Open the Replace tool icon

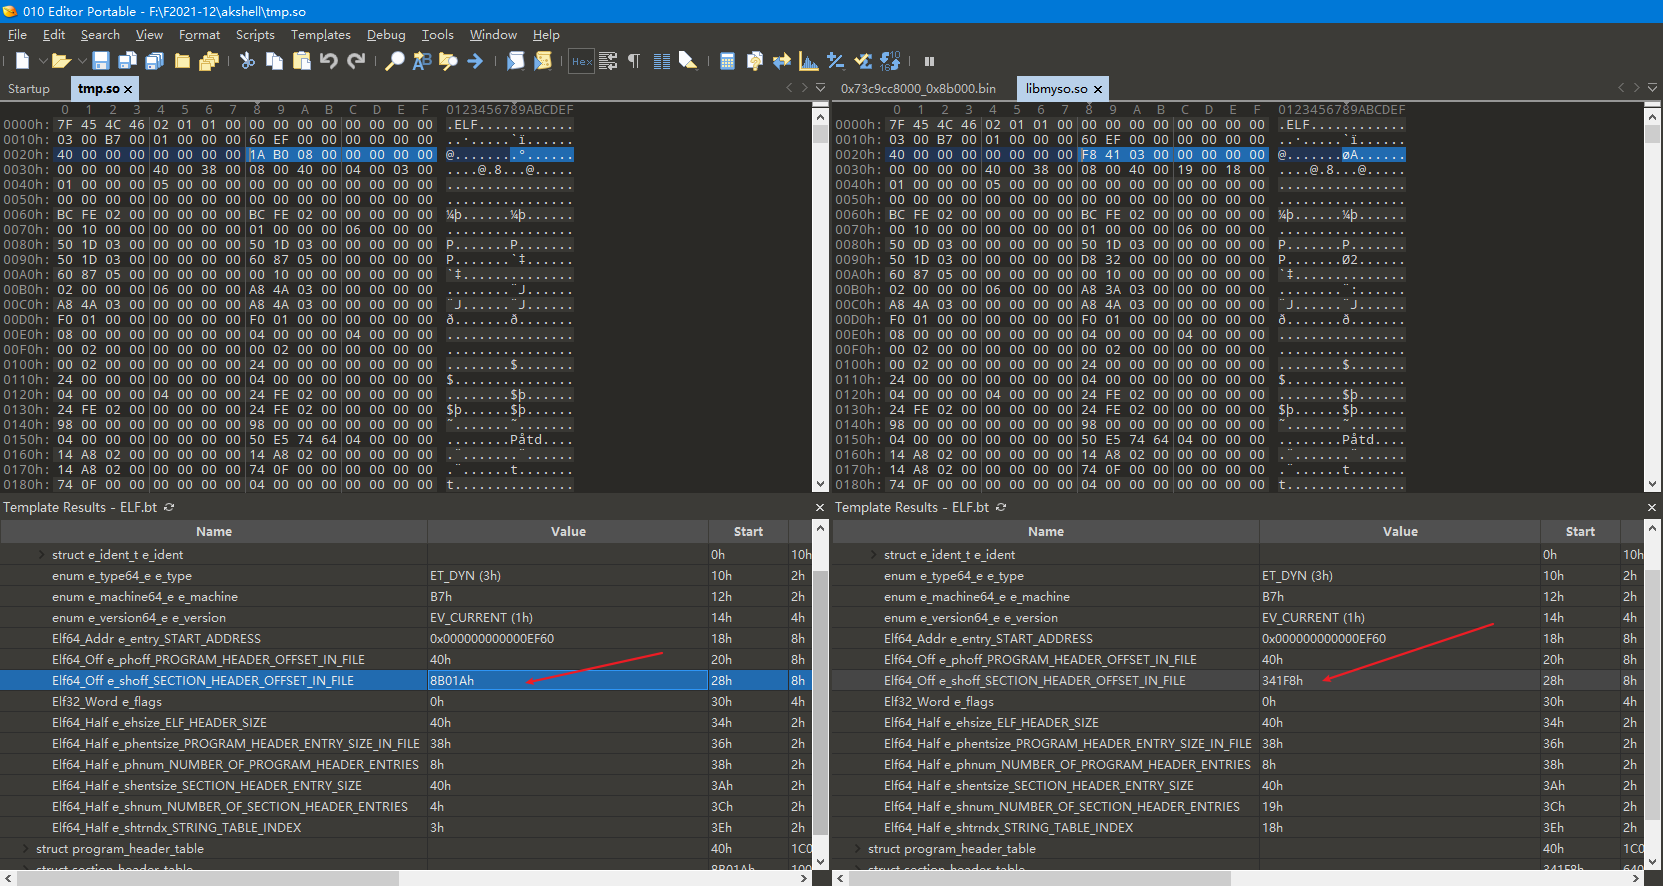coord(422,61)
